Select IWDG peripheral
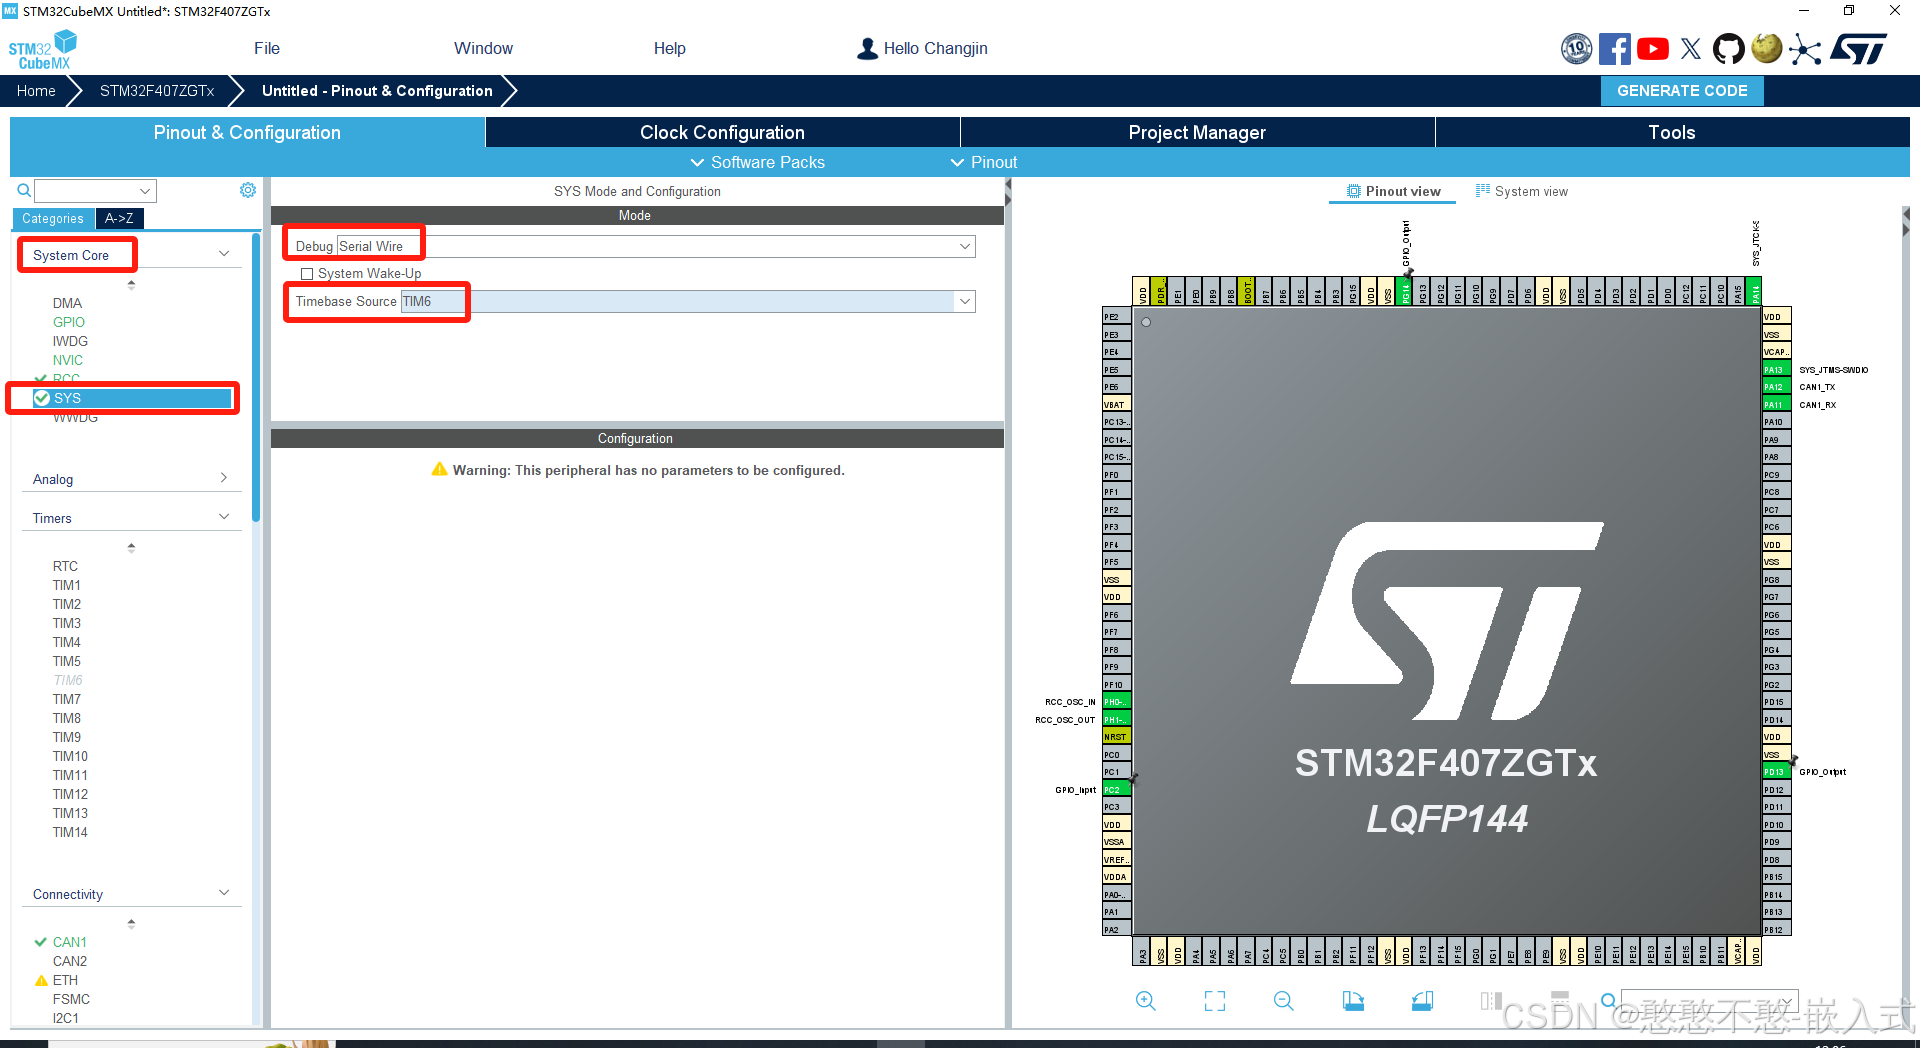Image resolution: width=1920 pixels, height=1048 pixels. coord(70,341)
